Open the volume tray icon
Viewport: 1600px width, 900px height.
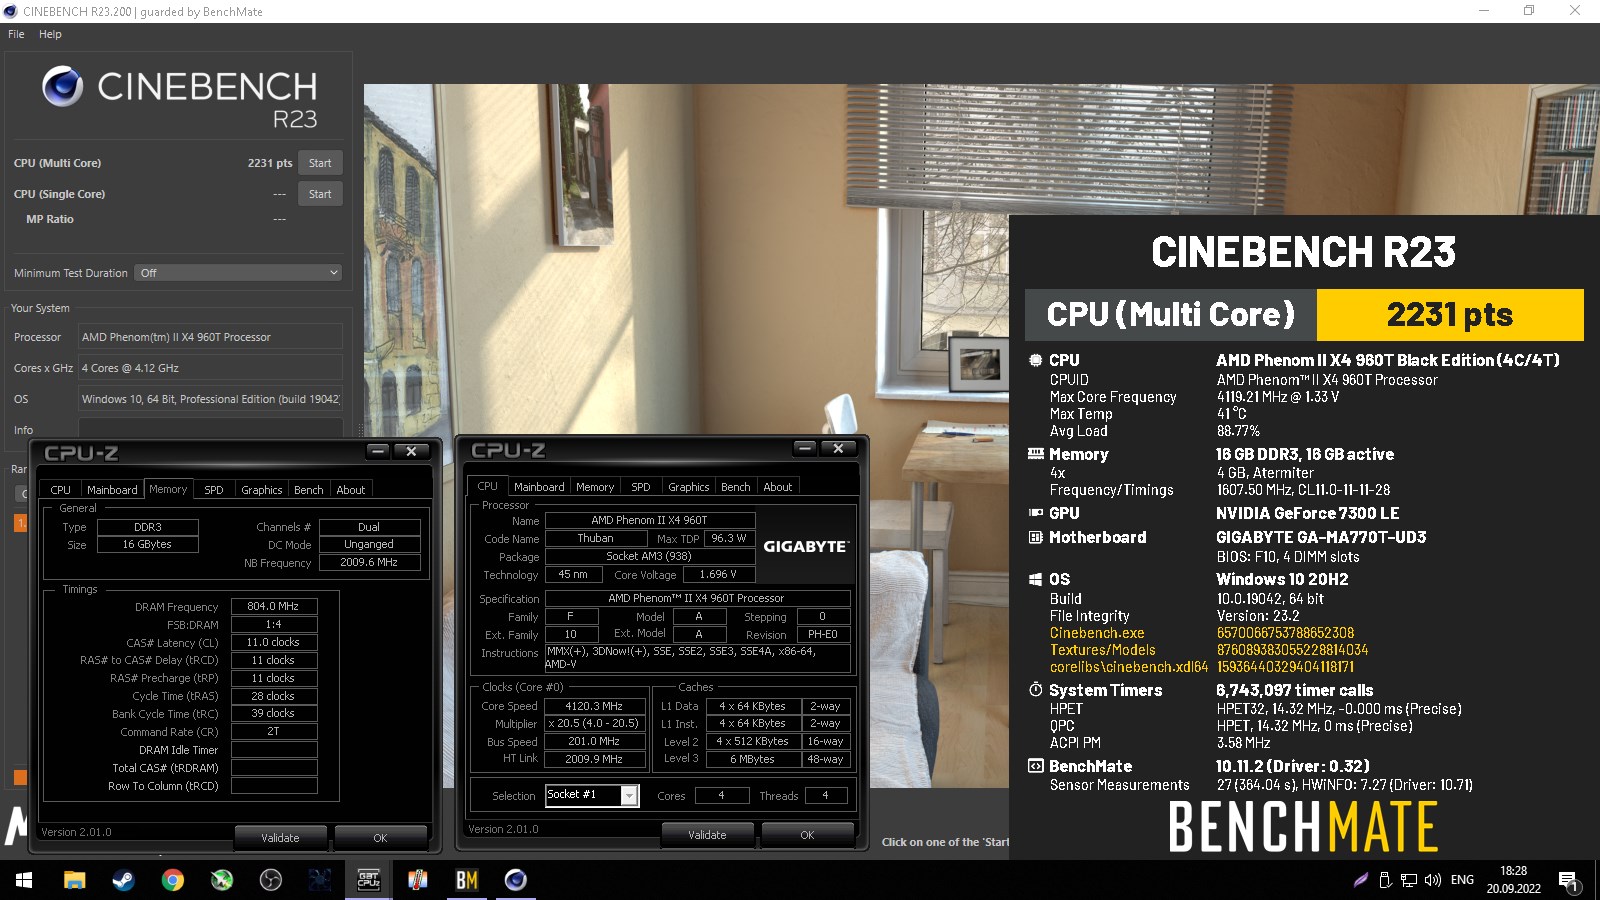tap(1433, 880)
